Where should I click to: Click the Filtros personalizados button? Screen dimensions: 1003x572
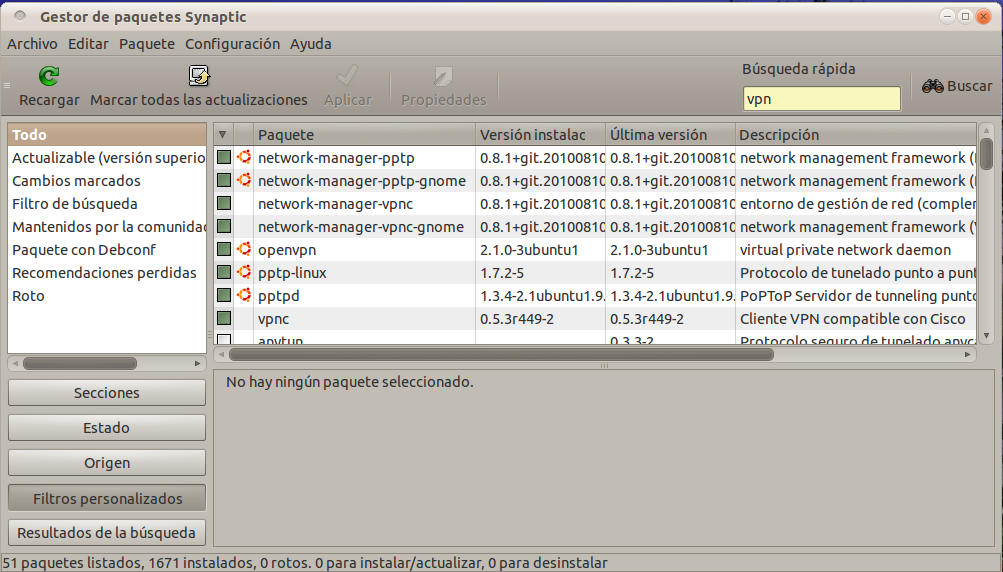pyautogui.click(x=107, y=498)
